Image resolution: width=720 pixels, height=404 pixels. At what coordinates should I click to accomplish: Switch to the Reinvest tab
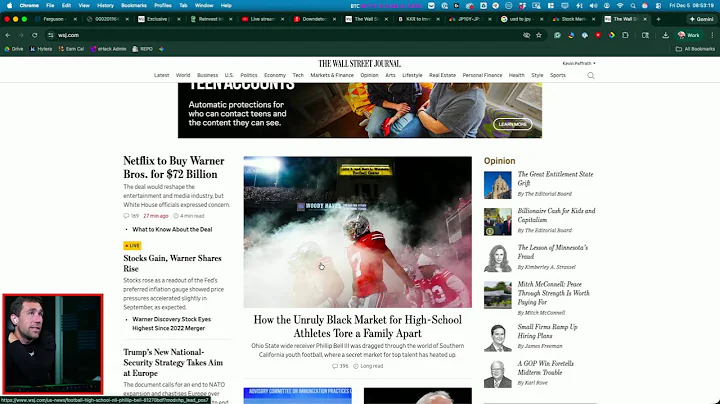click(x=208, y=19)
